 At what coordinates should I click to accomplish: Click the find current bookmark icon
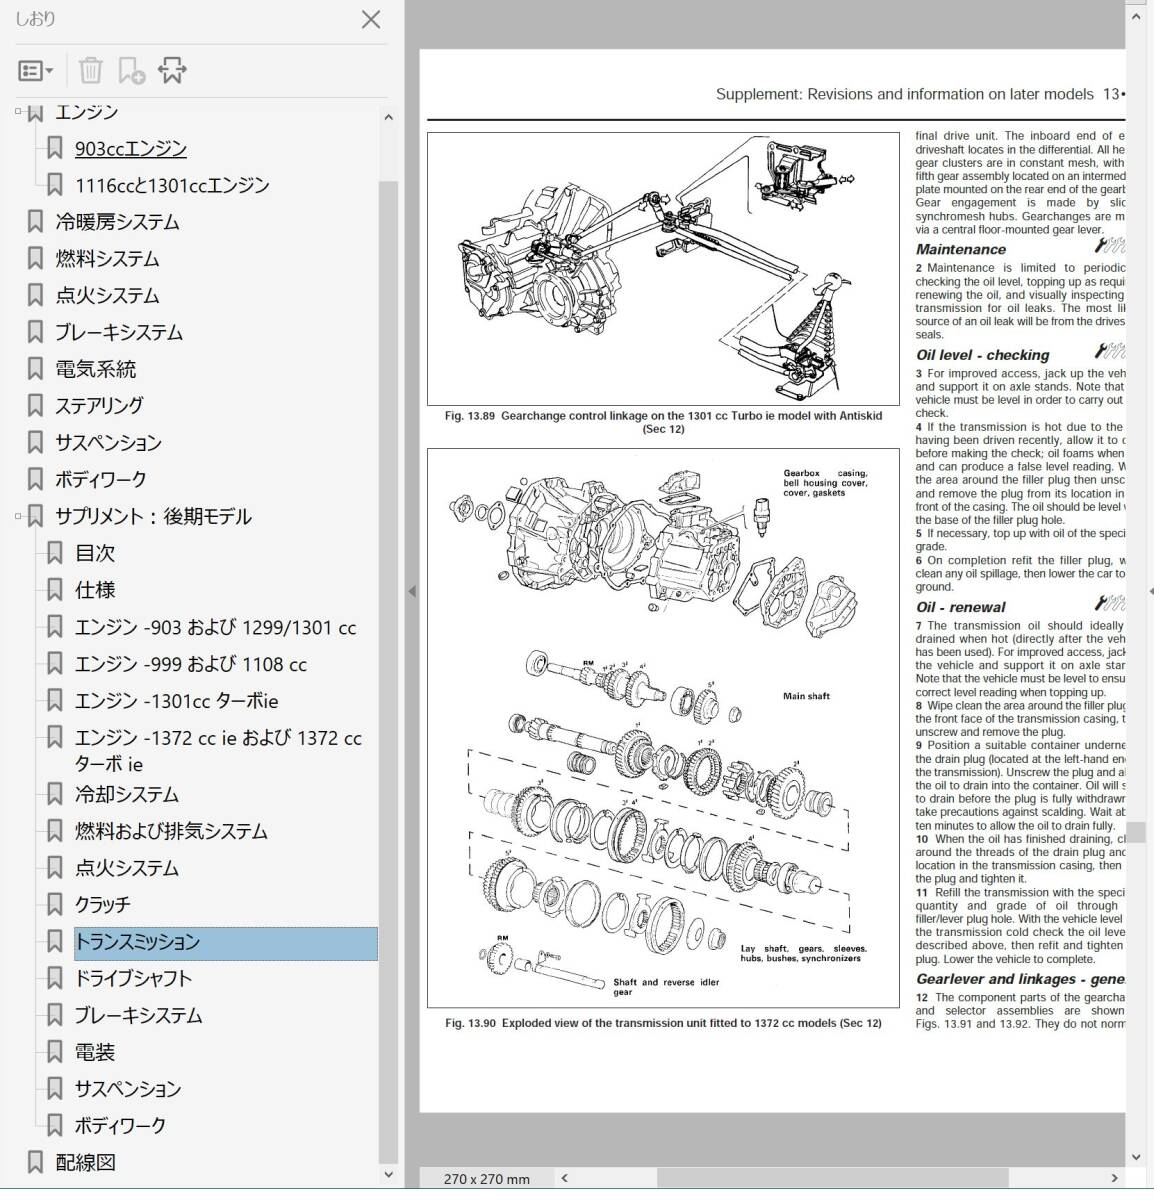pos(172,70)
